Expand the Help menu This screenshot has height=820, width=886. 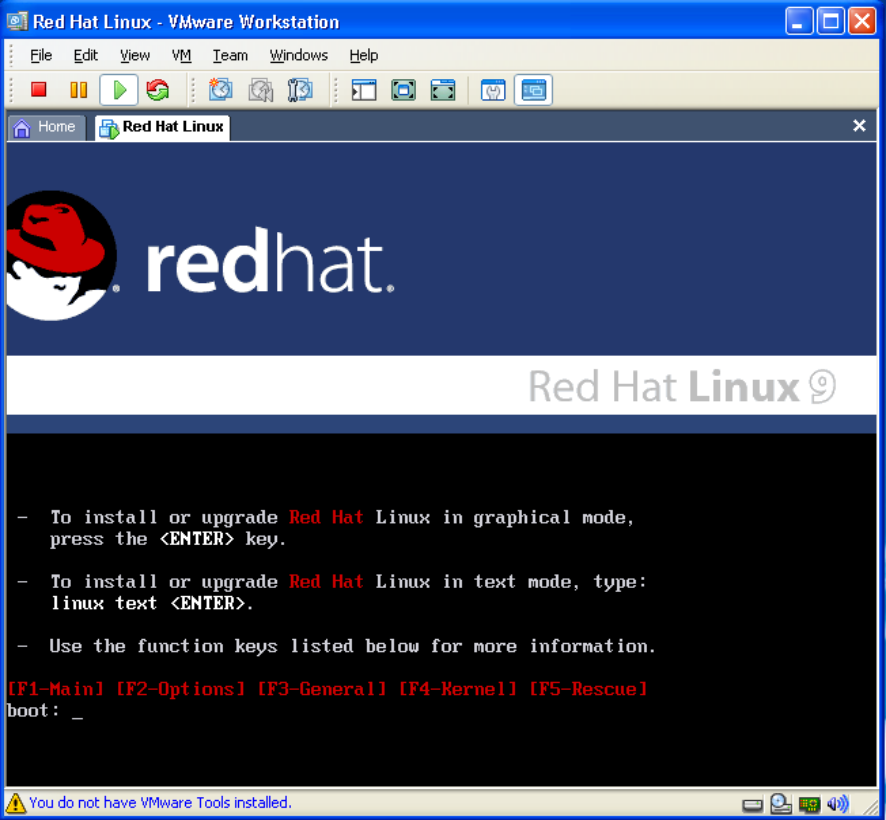pyautogui.click(x=363, y=55)
